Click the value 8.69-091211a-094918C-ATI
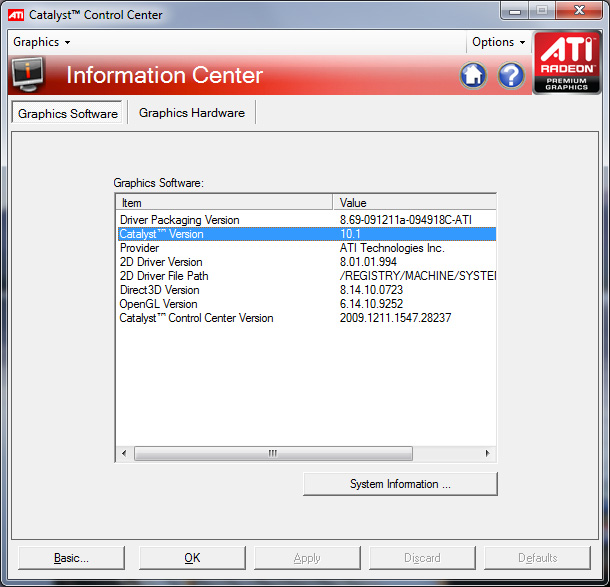The height and width of the screenshot is (587, 610). coord(406,220)
